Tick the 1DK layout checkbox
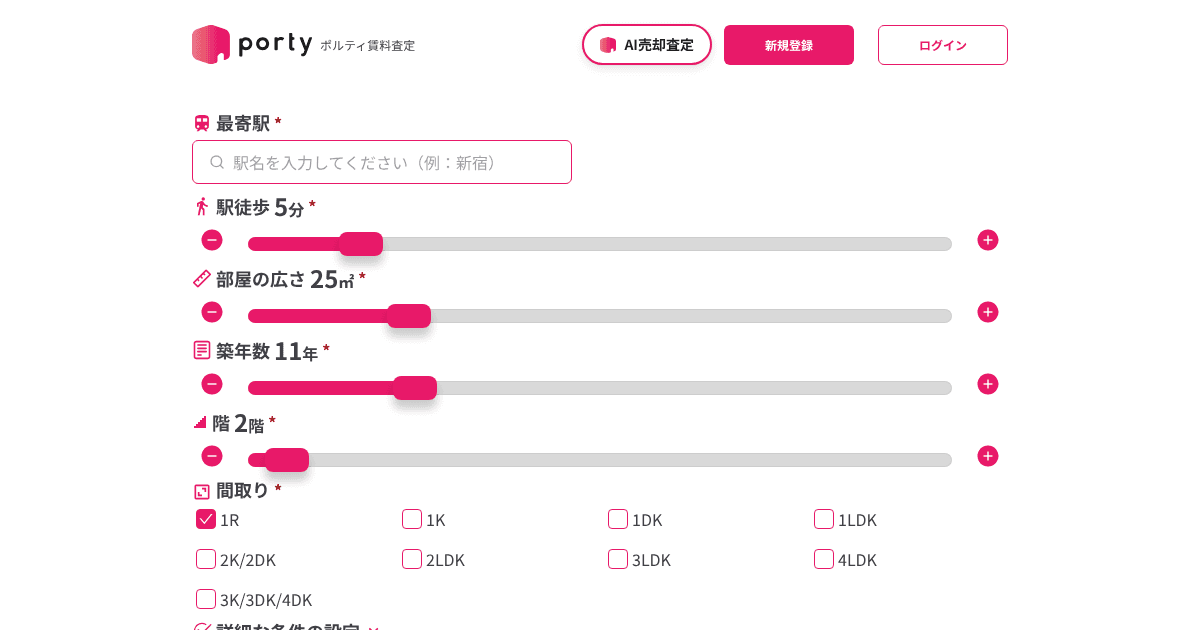Screen dimensions: 1200x630 618,519
